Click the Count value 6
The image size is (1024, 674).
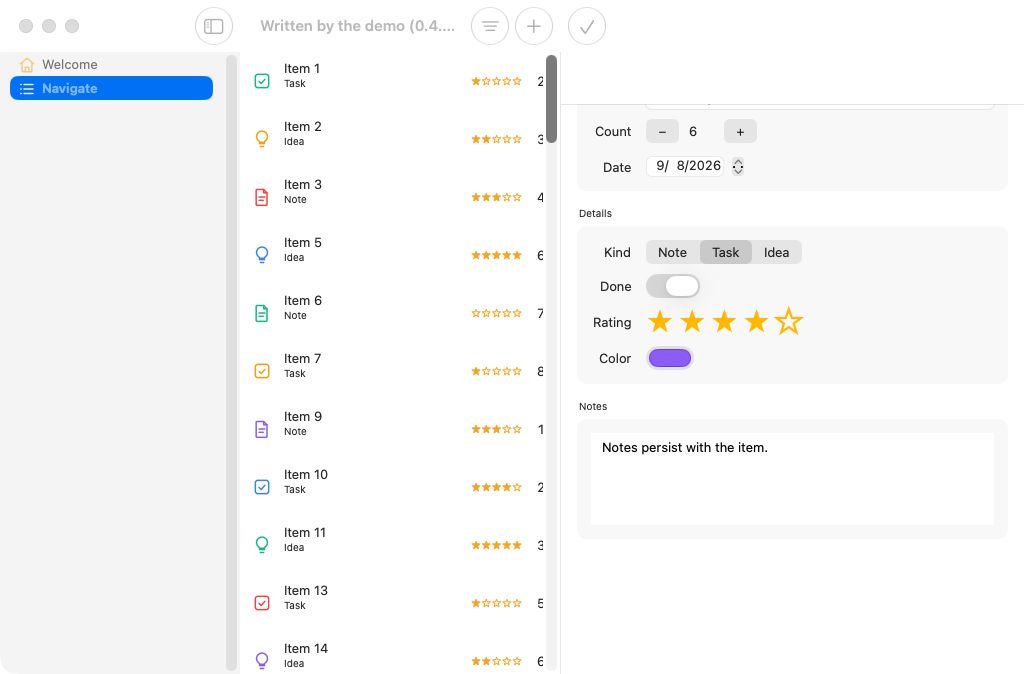(x=693, y=132)
